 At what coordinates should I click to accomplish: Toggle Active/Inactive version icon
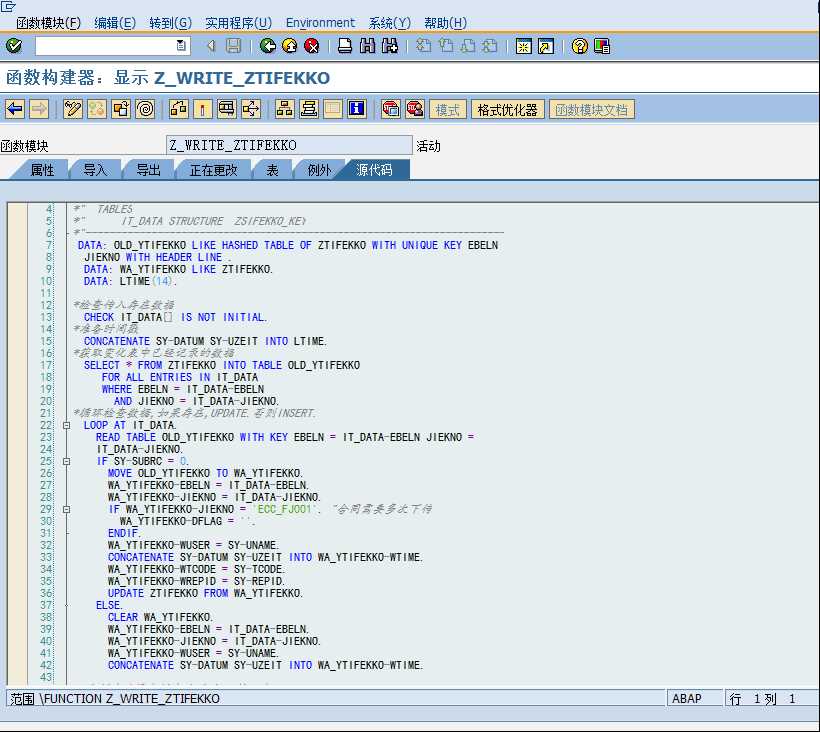(97, 109)
